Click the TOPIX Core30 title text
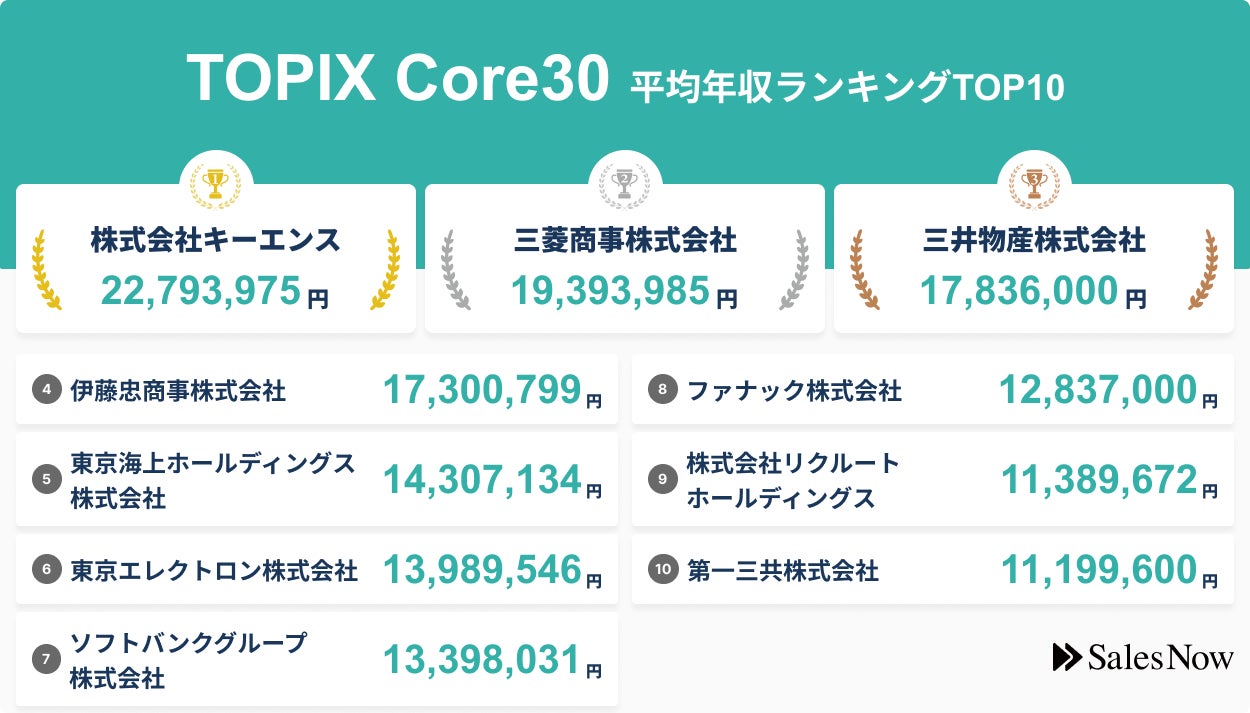This screenshot has width=1250, height=713. coord(397,77)
